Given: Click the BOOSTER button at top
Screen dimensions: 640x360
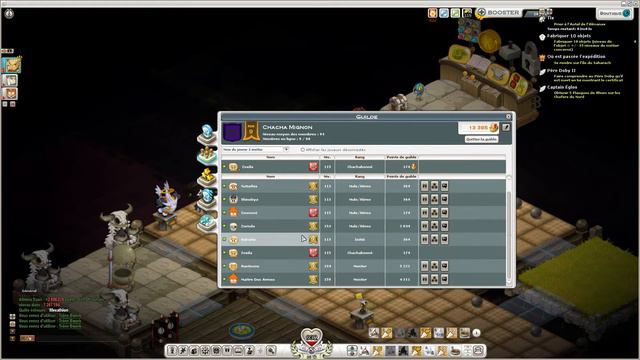Looking at the screenshot, I should 499,13.
